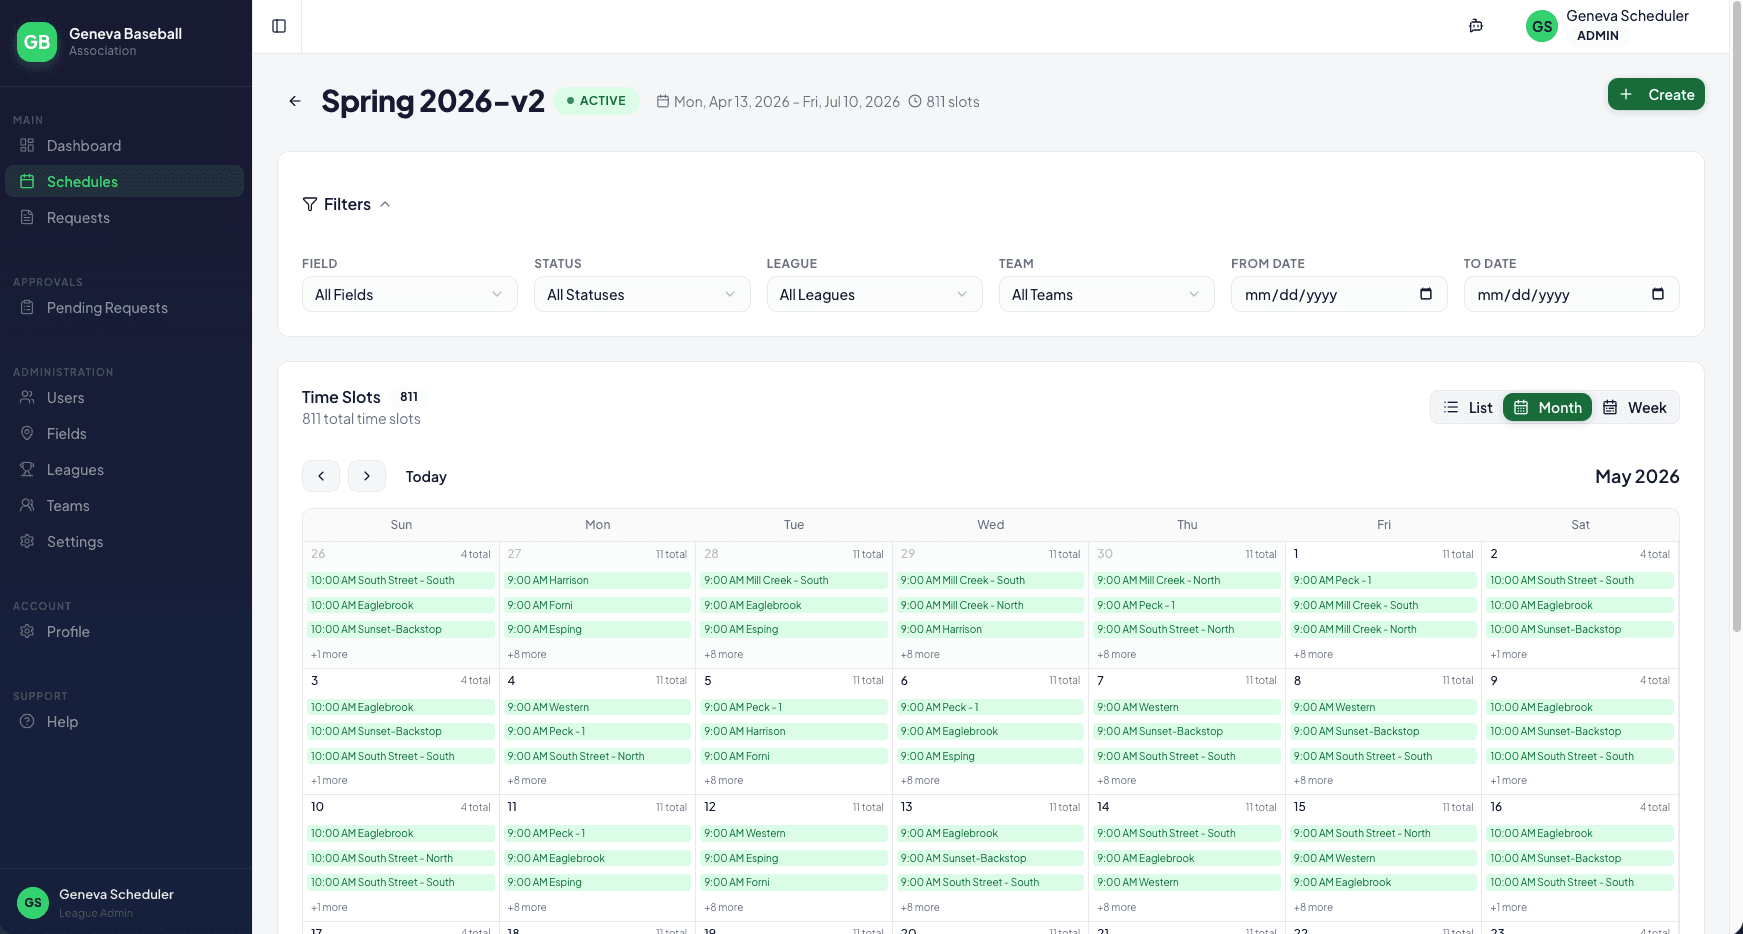
Task: Open the Dashboard from the sidebar
Action: tap(83, 145)
